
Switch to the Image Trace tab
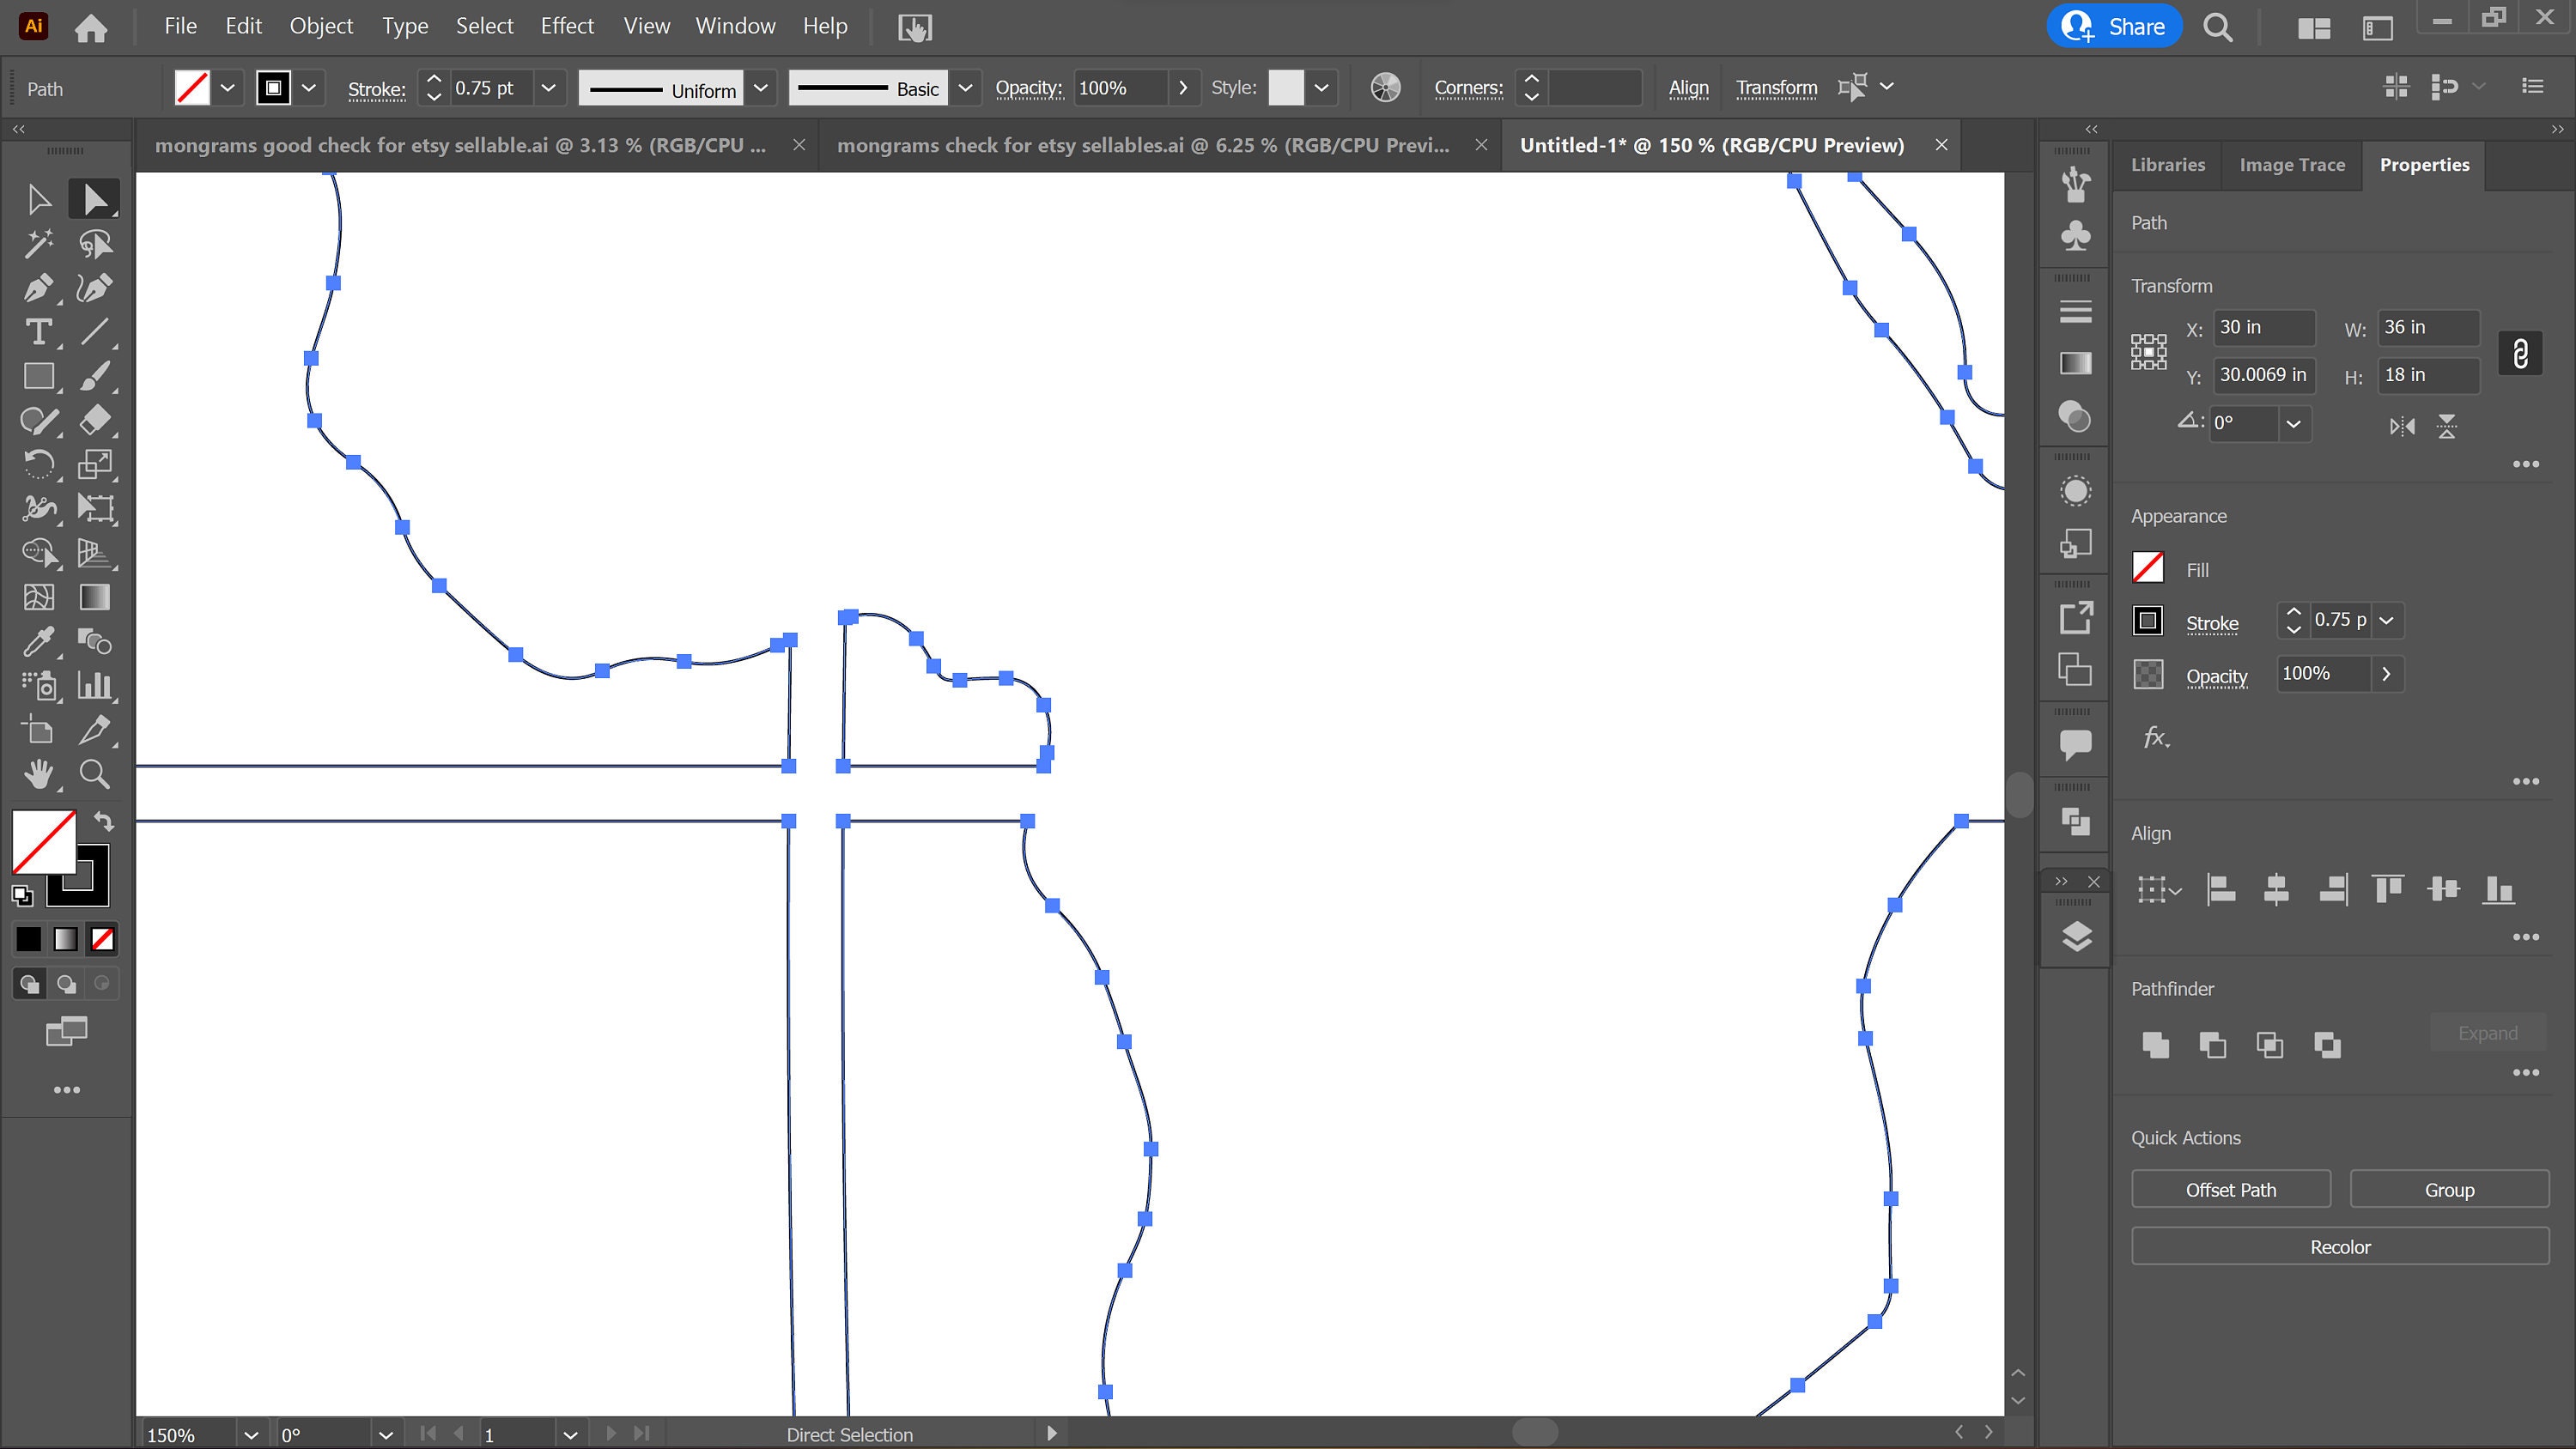click(x=2291, y=164)
